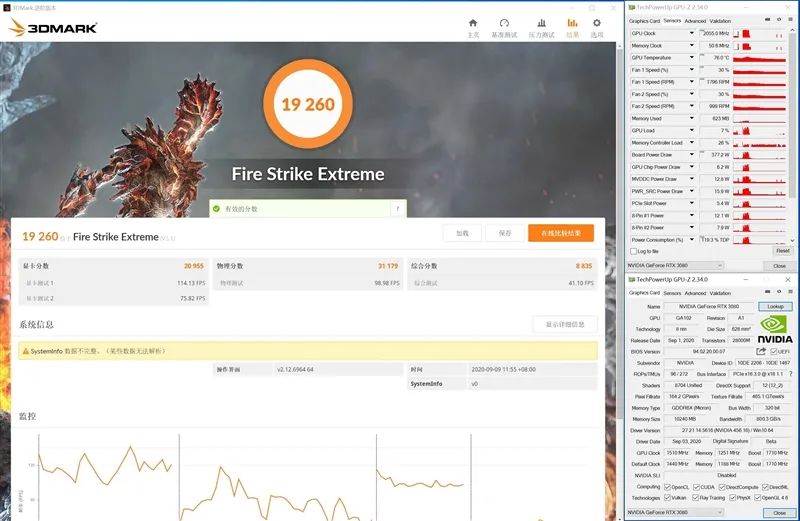The image size is (800, 521).
Task: Open the GPU Load sensor dropdown arrow
Action: (x=692, y=131)
